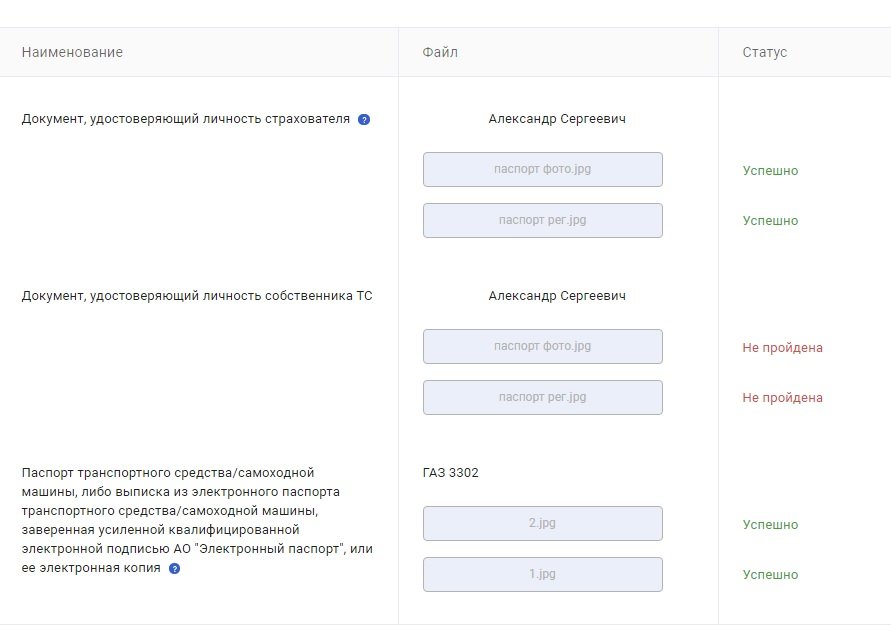Click help icon beside insurer identity document
Viewport: 891px width, 641px height.
pyautogui.click(x=364, y=119)
